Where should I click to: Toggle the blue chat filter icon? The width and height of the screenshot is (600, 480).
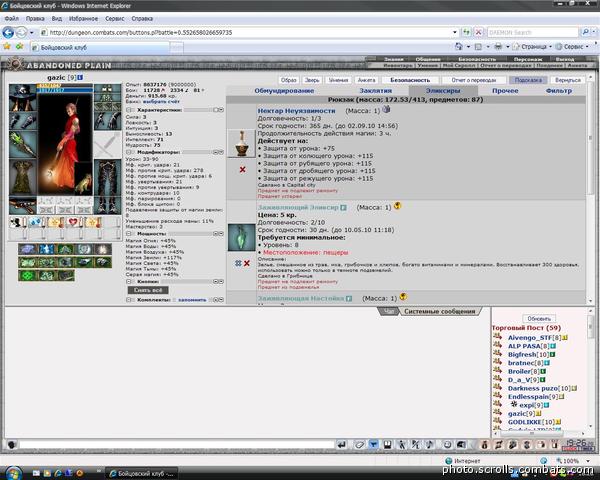click(373, 444)
